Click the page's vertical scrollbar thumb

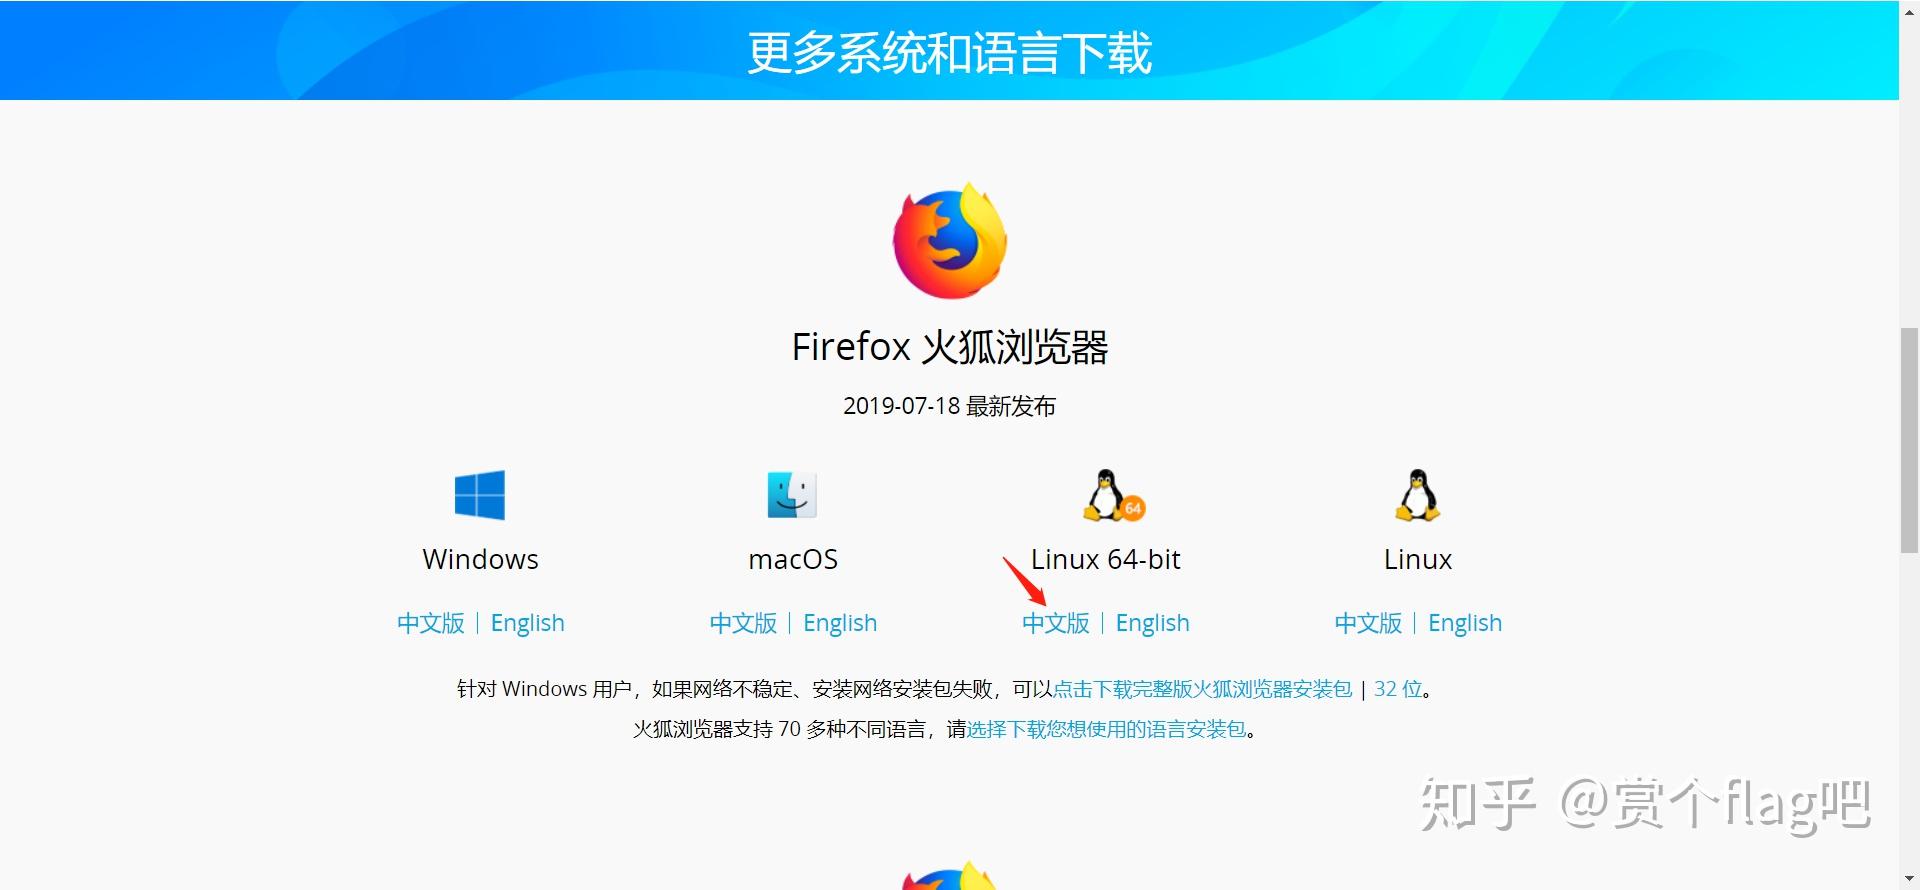1909,440
